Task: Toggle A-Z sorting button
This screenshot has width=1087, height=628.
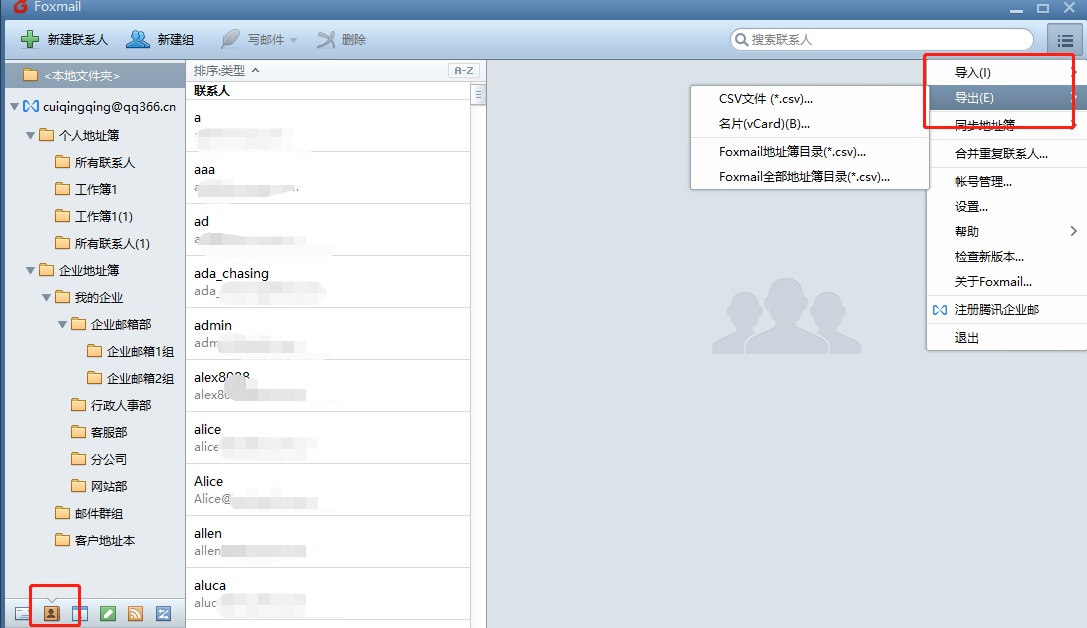Action: click(x=465, y=70)
